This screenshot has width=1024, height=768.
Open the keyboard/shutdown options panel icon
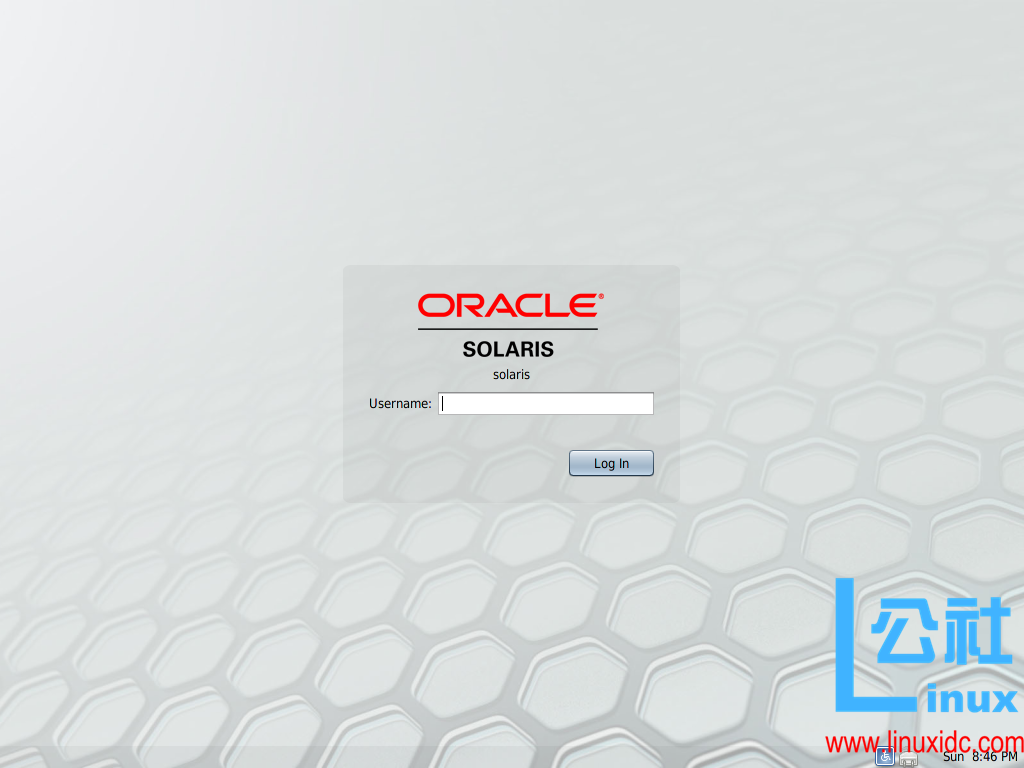tap(908, 759)
